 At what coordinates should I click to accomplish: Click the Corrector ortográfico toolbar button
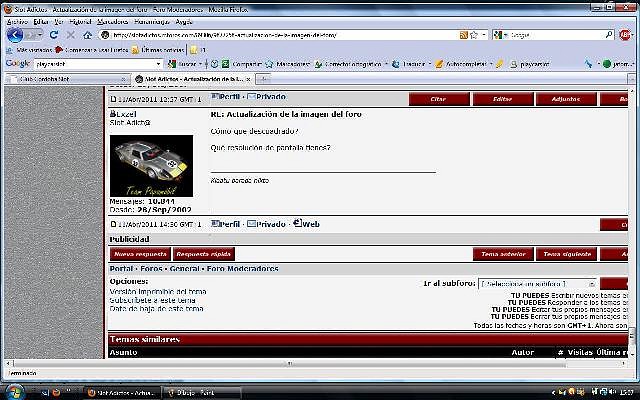click(349, 64)
